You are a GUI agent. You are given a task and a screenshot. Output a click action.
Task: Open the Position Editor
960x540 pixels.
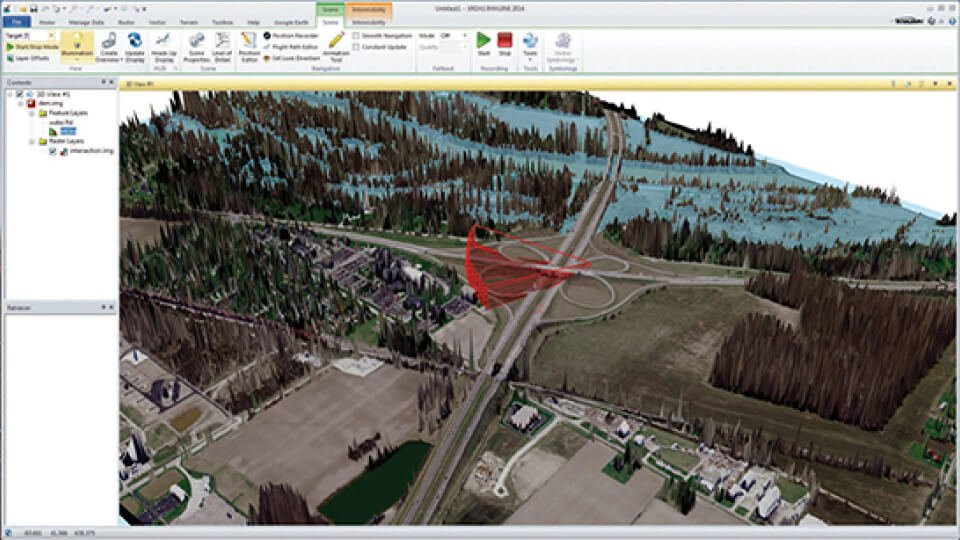(x=249, y=47)
